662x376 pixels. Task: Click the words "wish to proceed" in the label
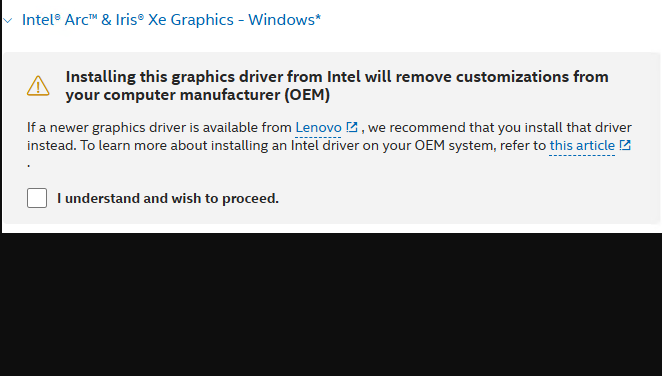tap(225, 198)
